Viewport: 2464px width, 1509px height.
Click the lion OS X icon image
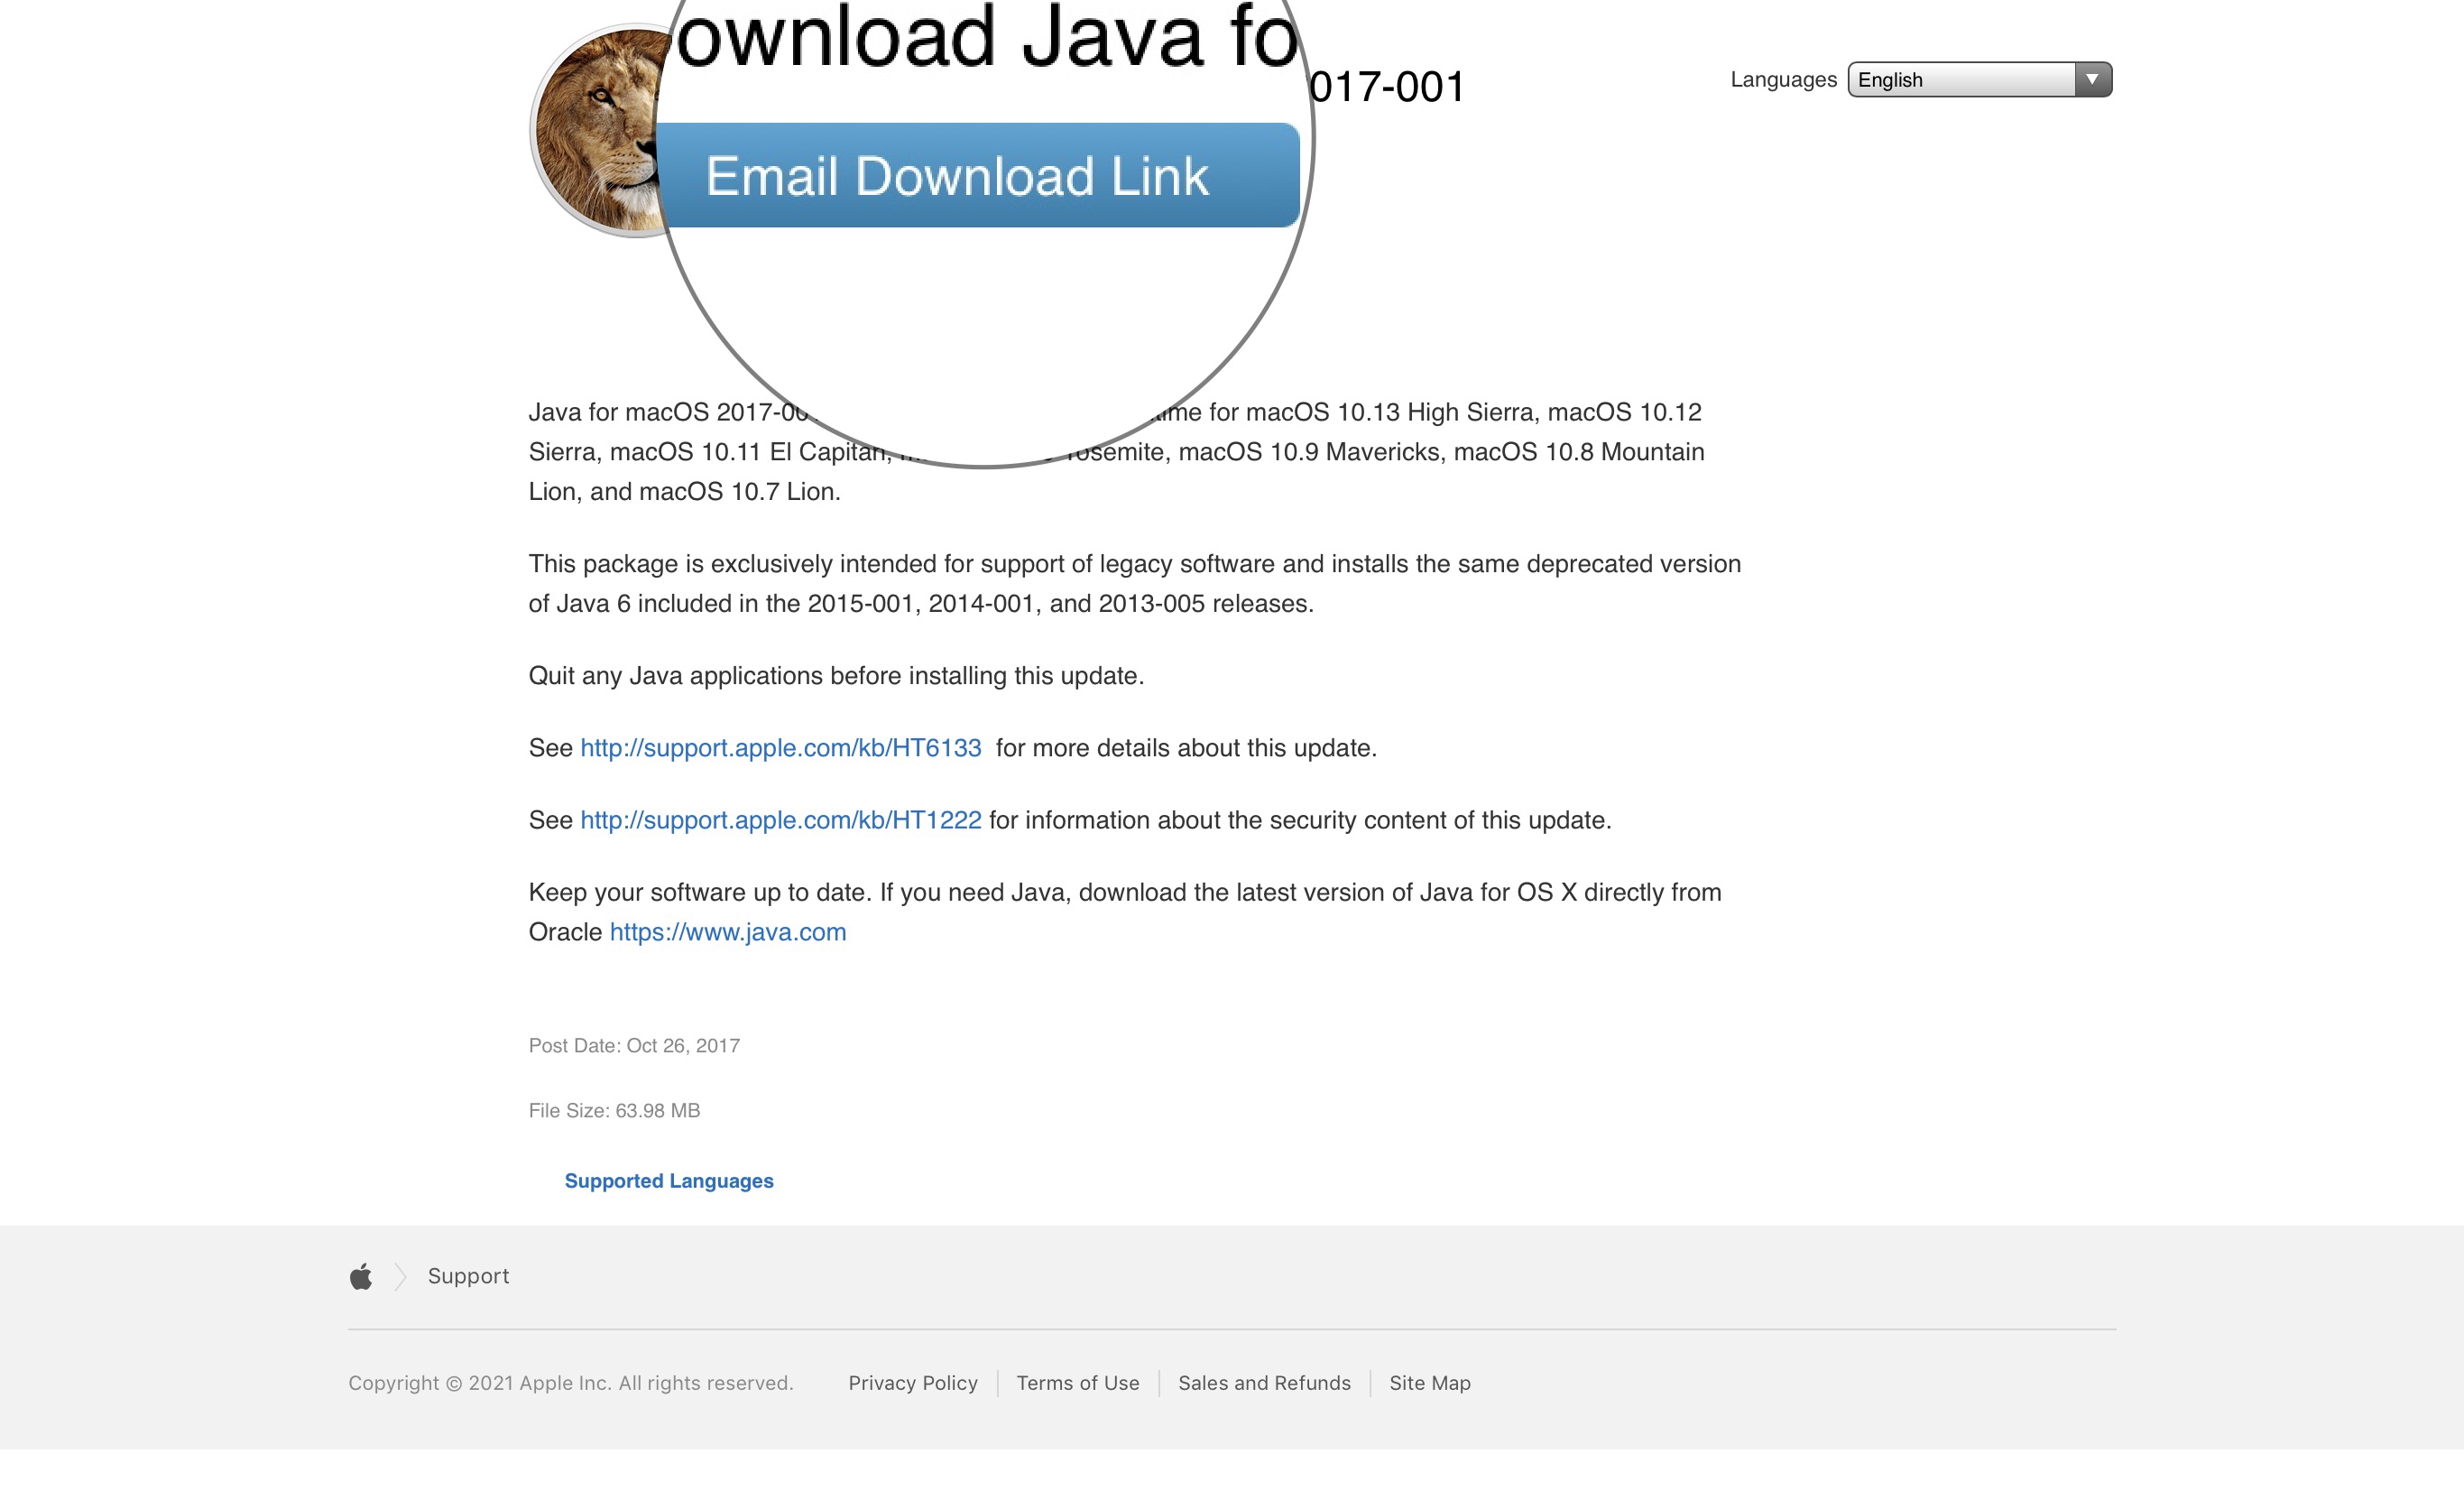598,132
